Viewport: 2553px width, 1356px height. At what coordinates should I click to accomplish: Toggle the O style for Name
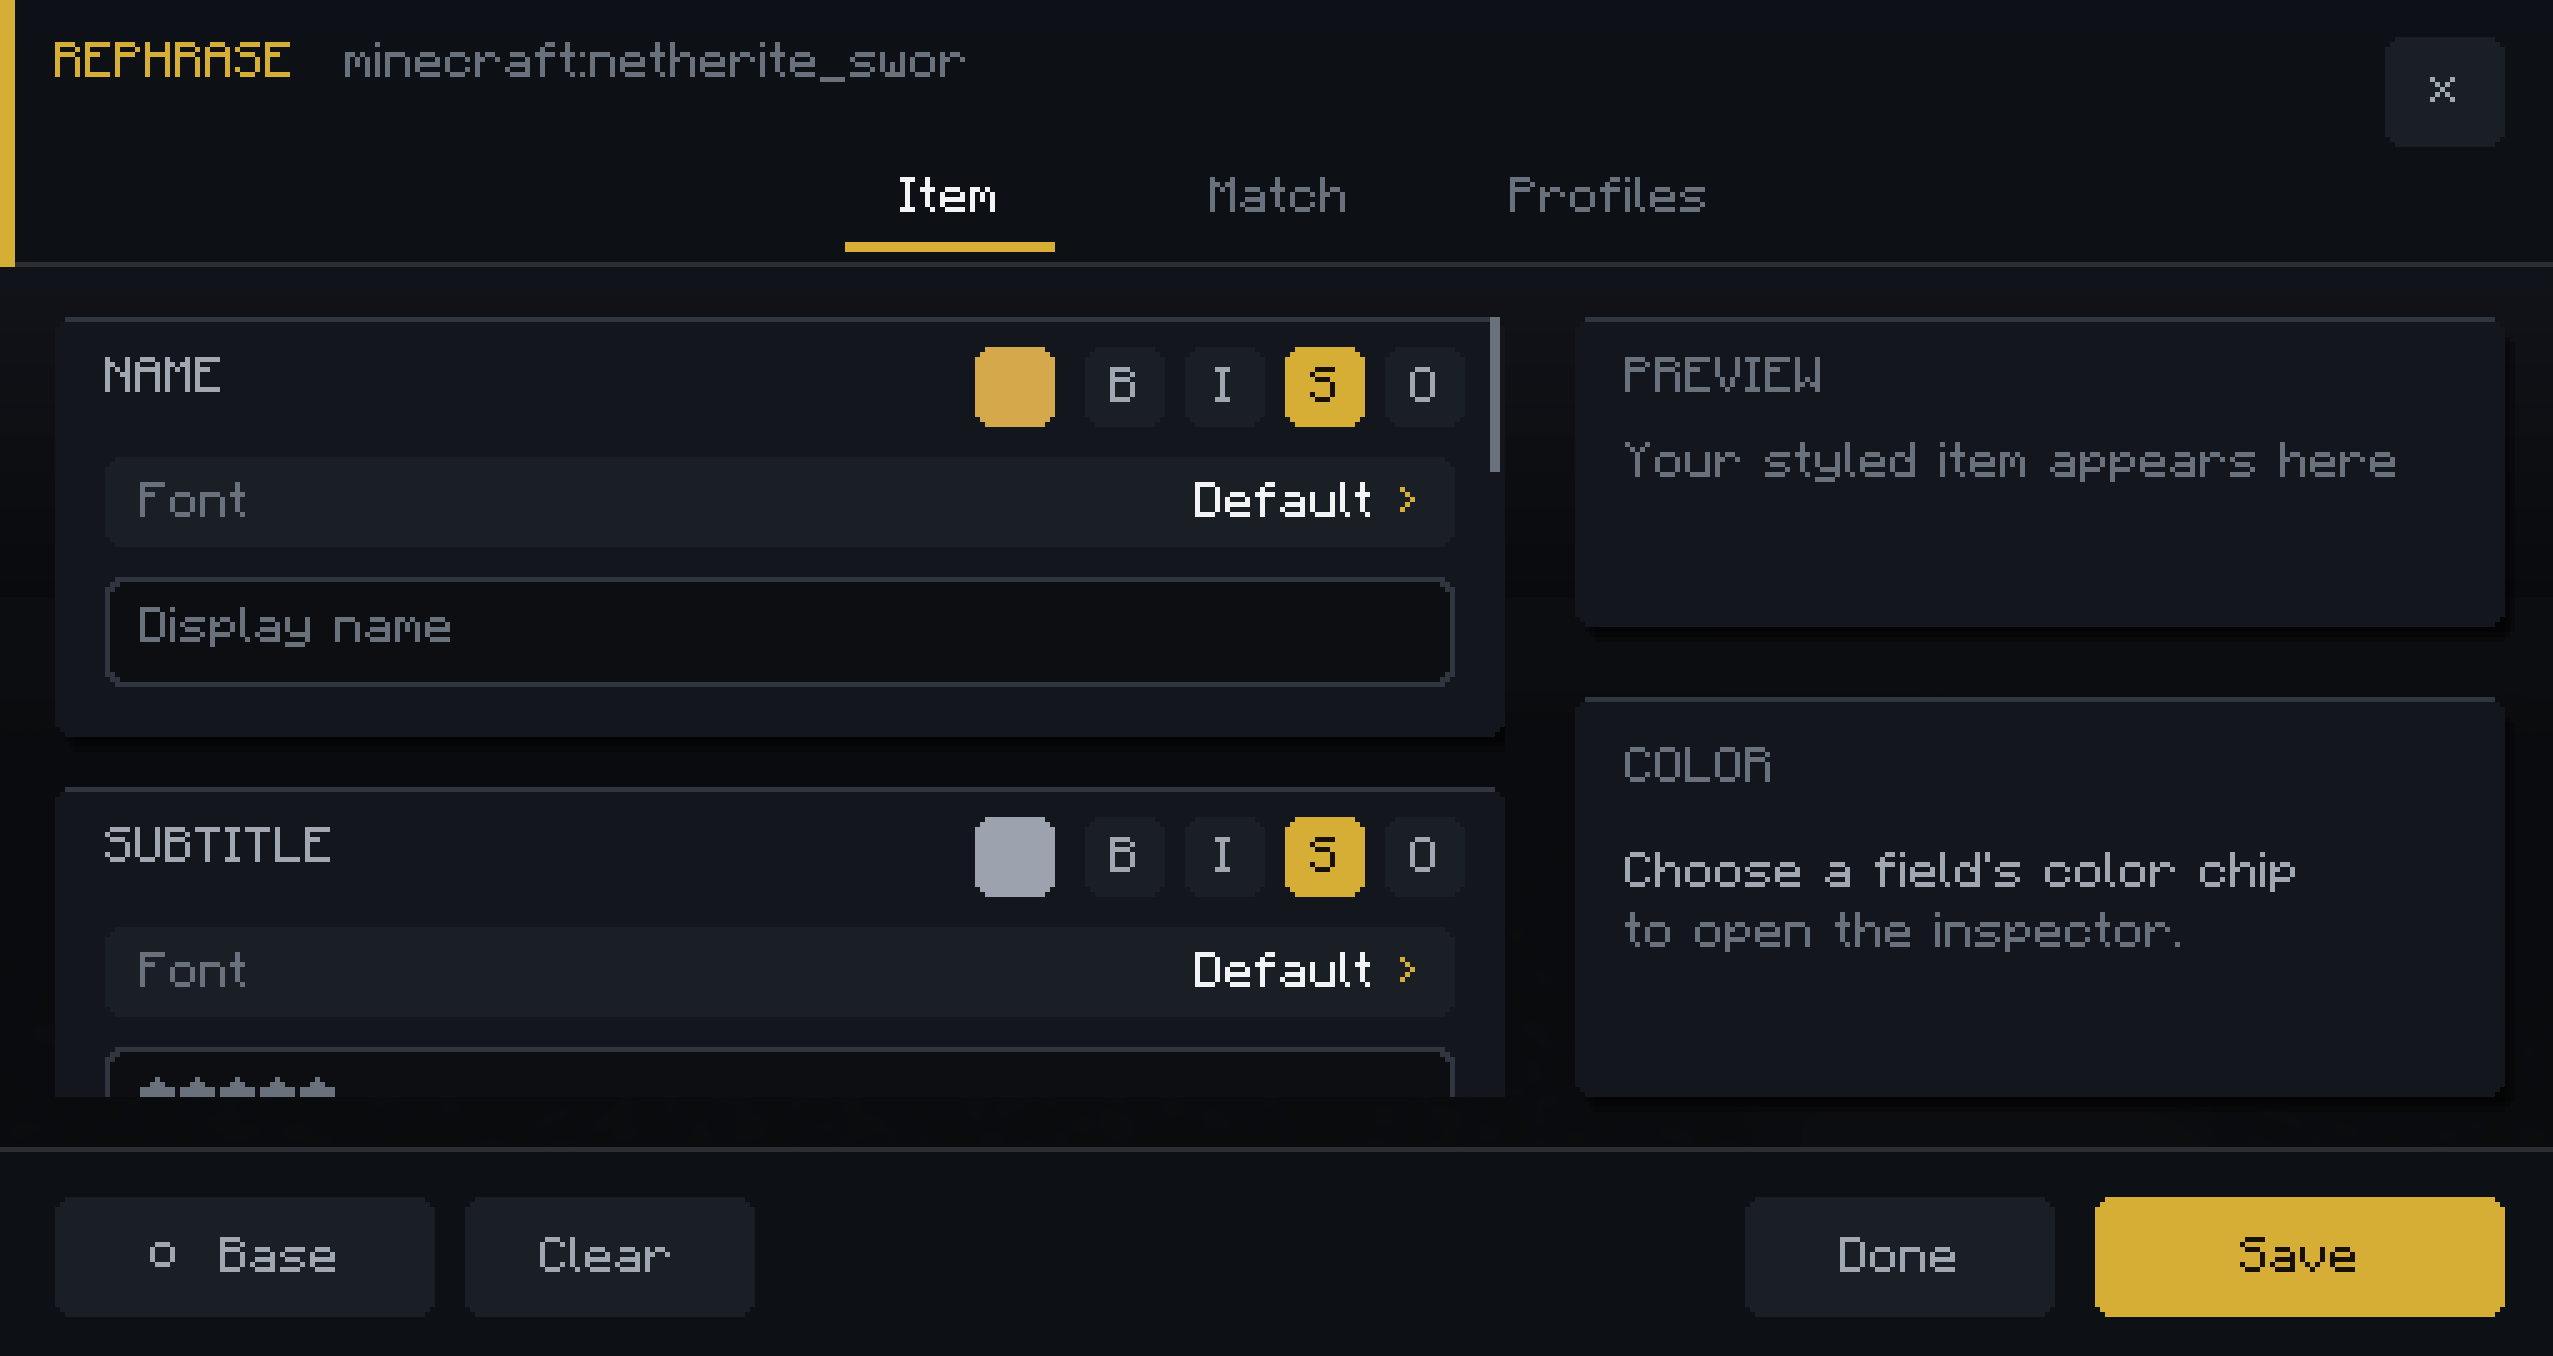(x=1424, y=386)
